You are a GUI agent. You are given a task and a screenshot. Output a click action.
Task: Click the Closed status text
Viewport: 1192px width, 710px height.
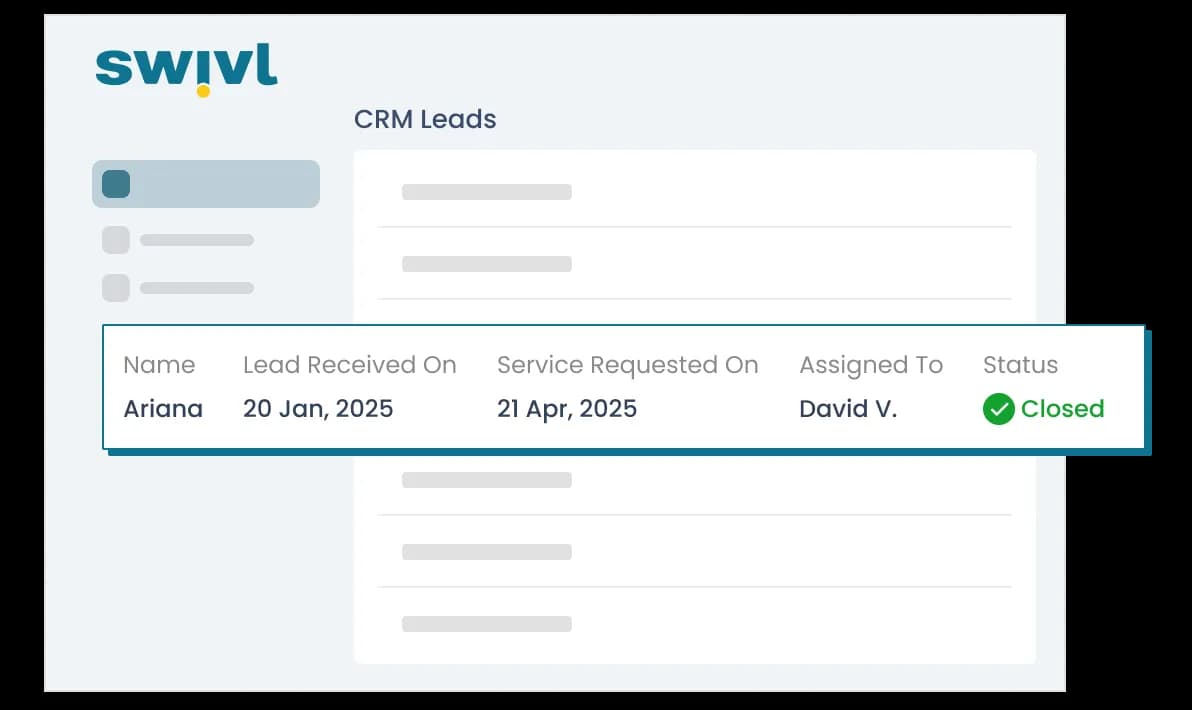[x=1062, y=409]
